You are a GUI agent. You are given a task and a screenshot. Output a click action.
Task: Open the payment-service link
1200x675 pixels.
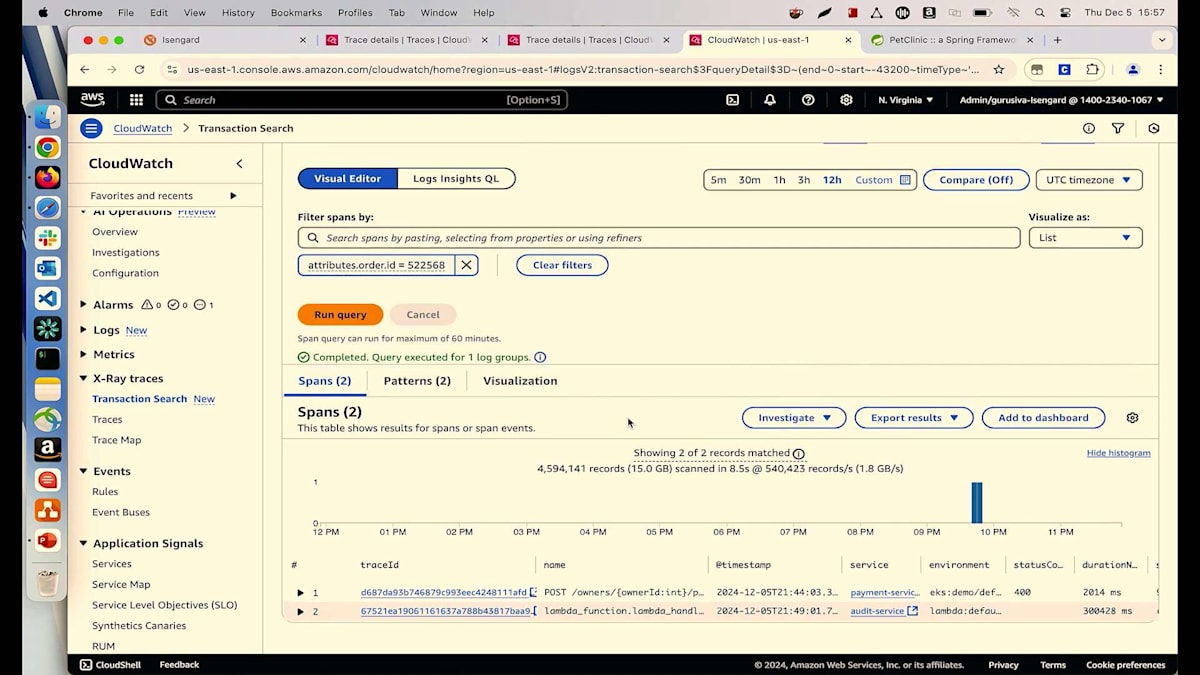[x=885, y=593]
